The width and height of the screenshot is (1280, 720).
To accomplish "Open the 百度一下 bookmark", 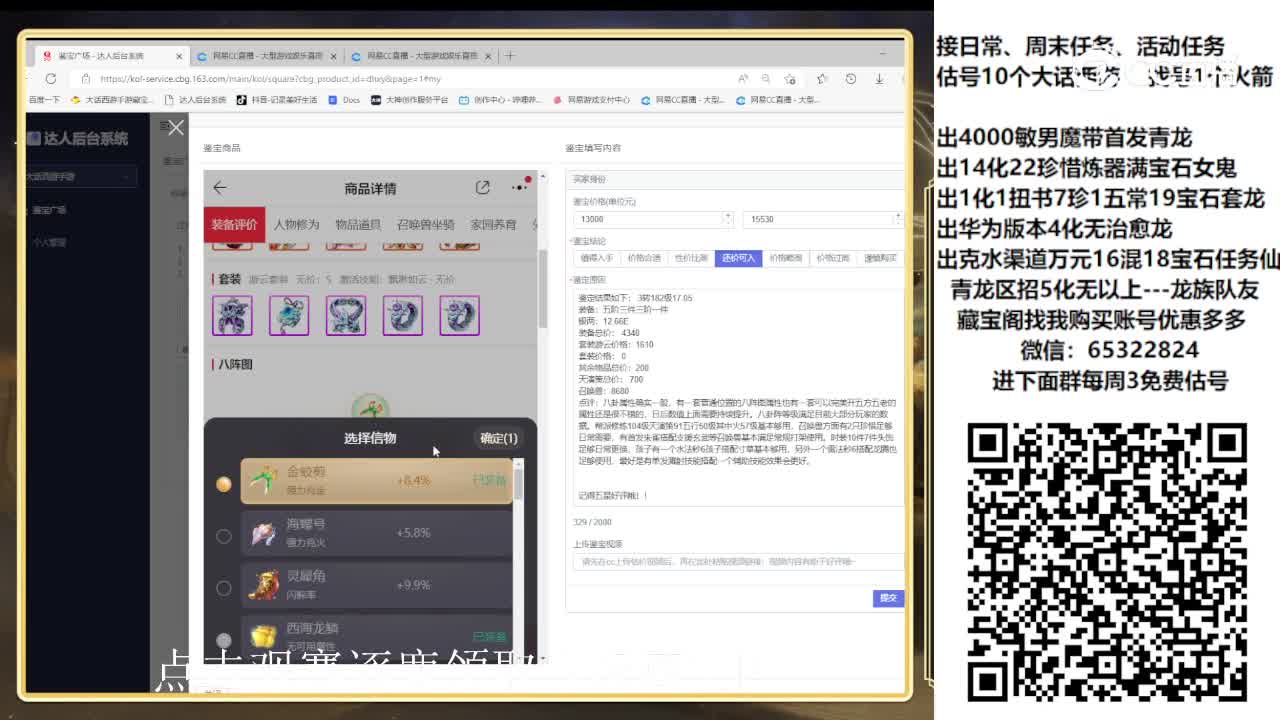I will coord(44,100).
